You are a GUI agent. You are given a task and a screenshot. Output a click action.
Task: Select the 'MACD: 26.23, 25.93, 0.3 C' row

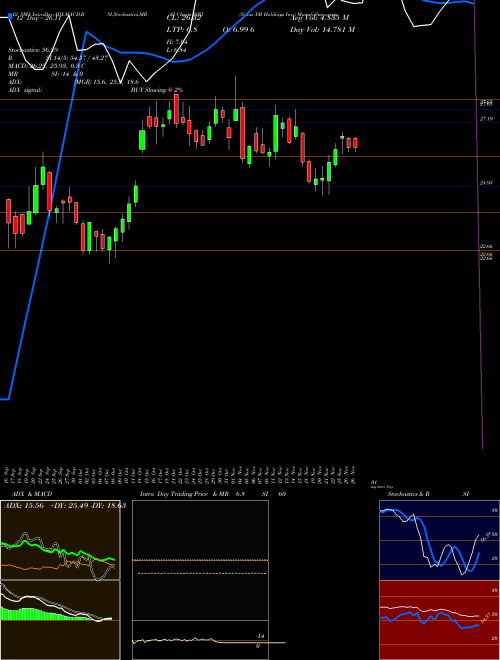click(47, 66)
